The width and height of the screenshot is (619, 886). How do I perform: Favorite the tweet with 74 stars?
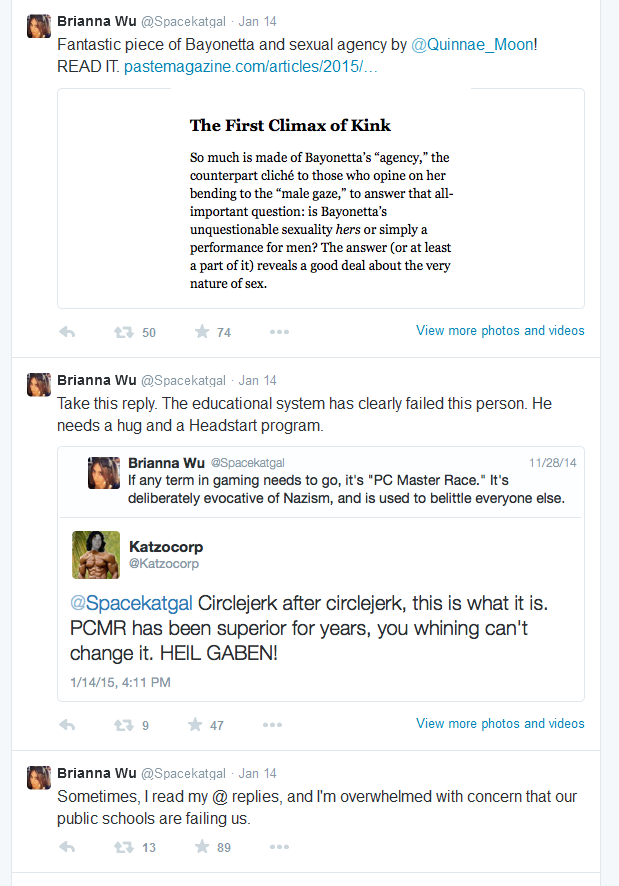point(202,332)
